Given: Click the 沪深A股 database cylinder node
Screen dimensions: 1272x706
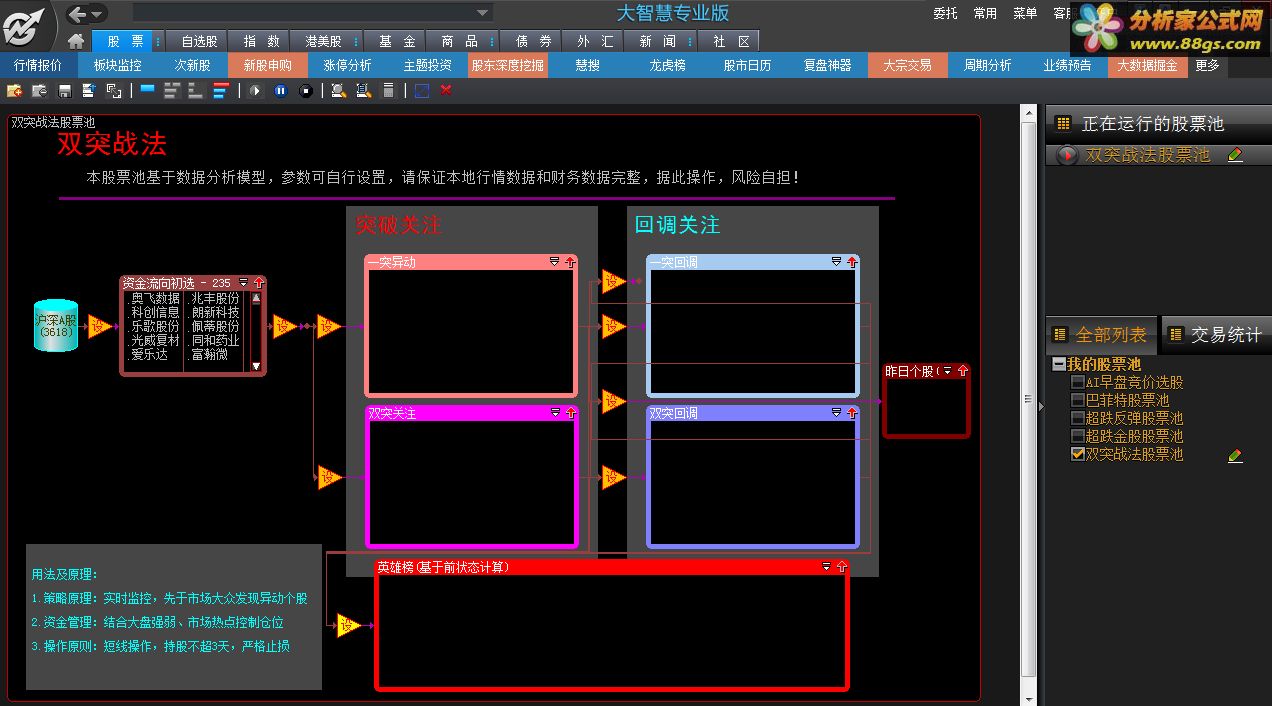Looking at the screenshot, I should tap(56, 325).
